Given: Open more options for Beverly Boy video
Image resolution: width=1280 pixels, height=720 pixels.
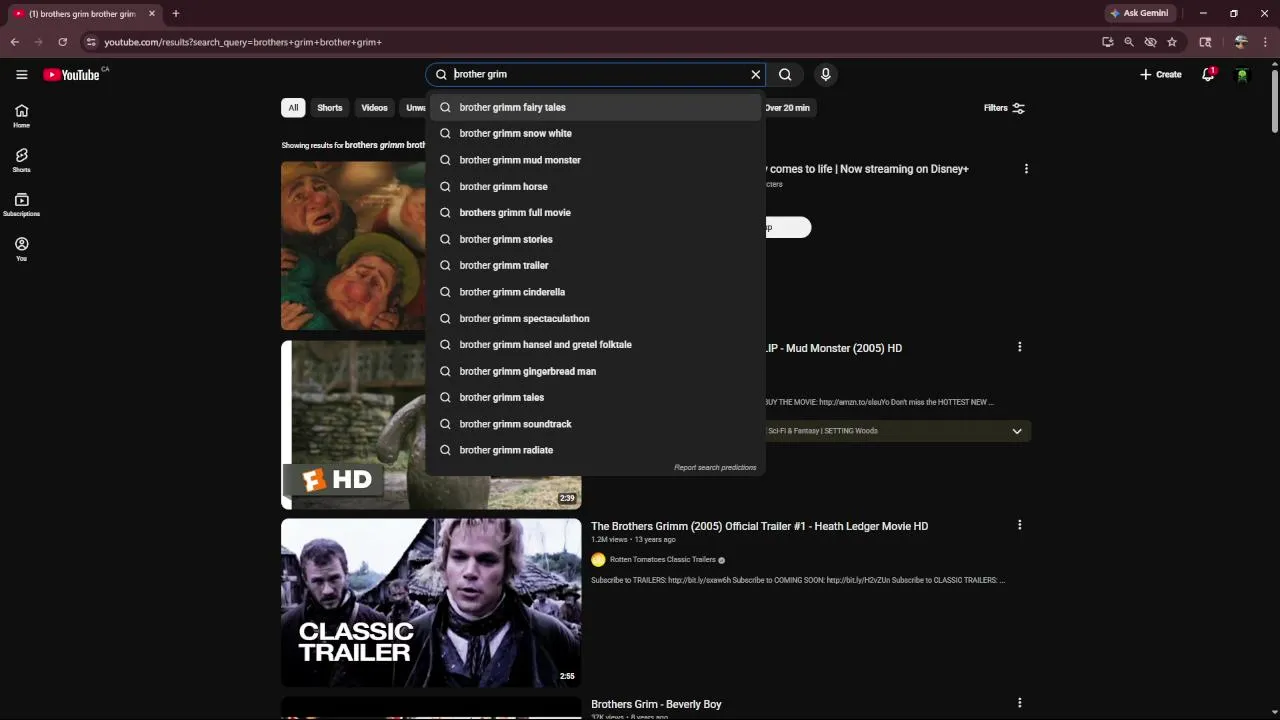Looking at the screenshot, I should tap(1019, 703).
